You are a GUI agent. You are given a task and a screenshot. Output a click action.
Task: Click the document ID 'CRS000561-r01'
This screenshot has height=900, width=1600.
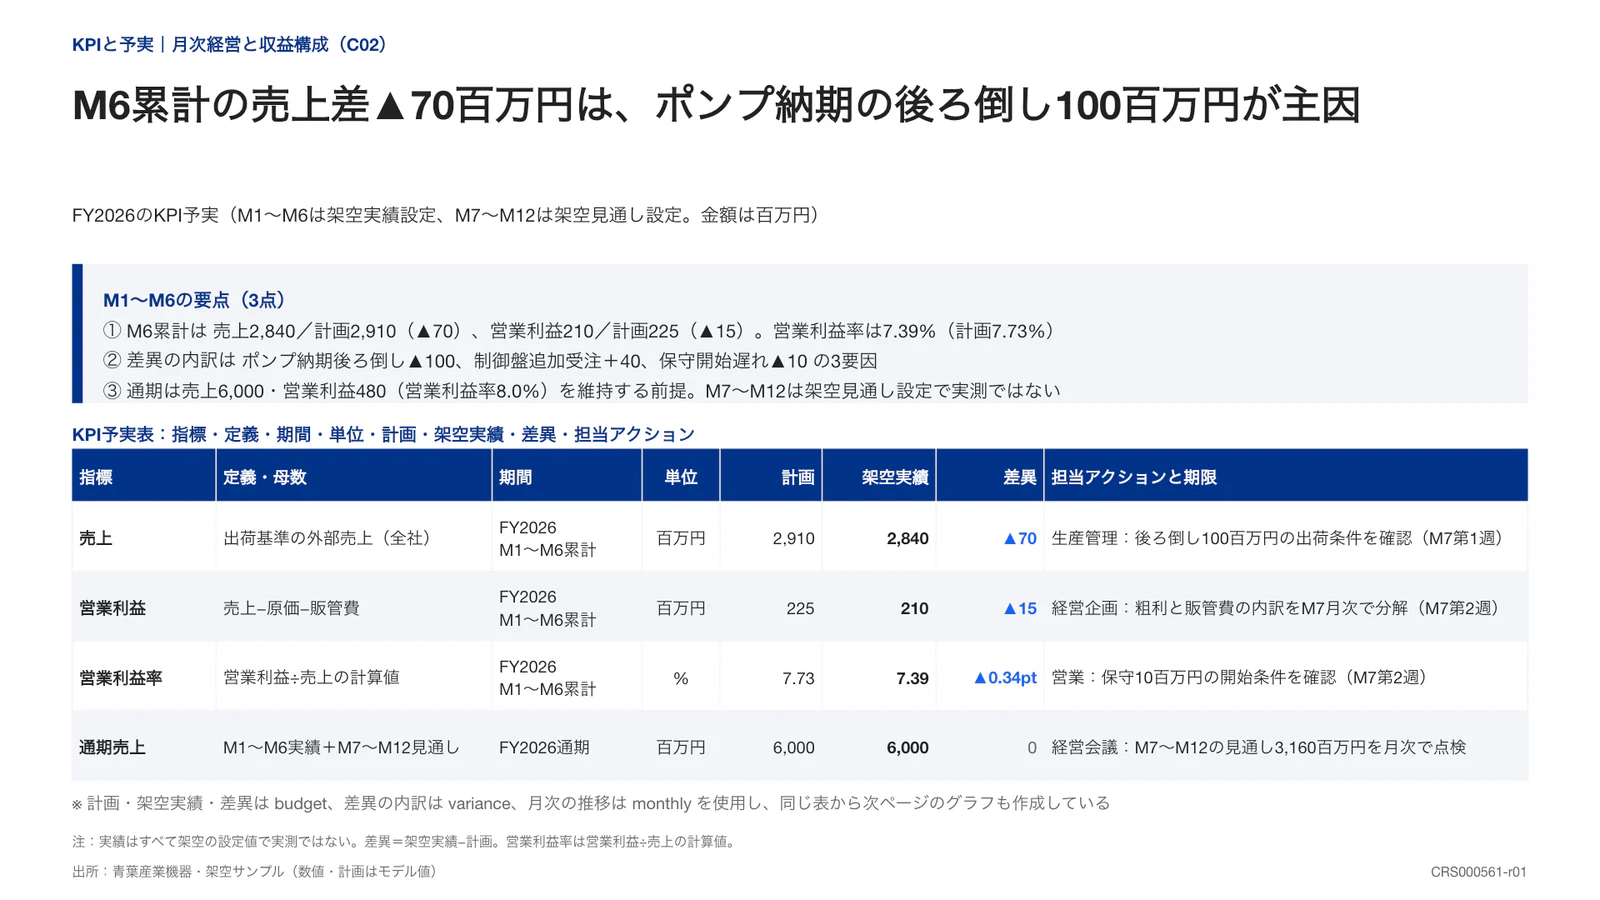[x=1478, y=872]
